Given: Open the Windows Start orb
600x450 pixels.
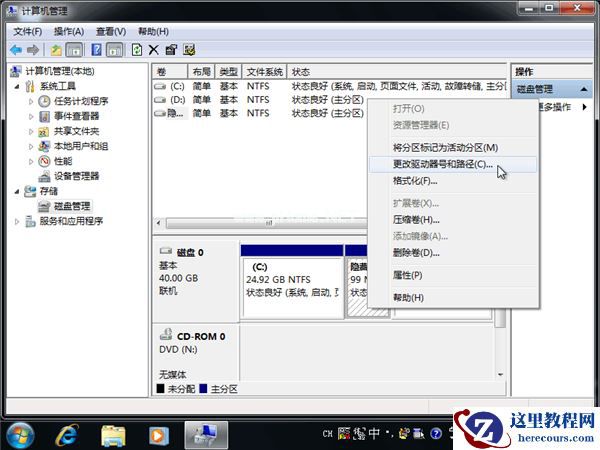Looking at the screenshot, I should (21, 436).
